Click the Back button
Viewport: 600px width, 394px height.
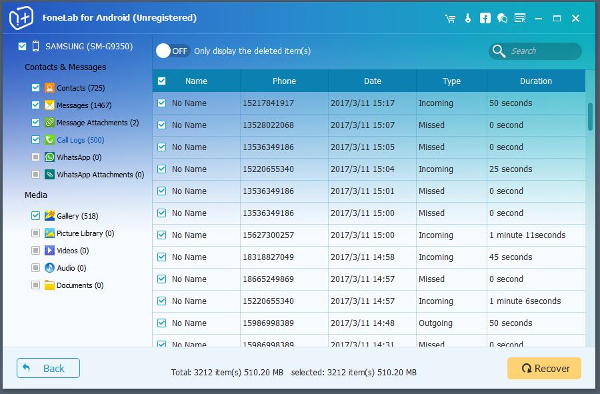coord(48,368)
